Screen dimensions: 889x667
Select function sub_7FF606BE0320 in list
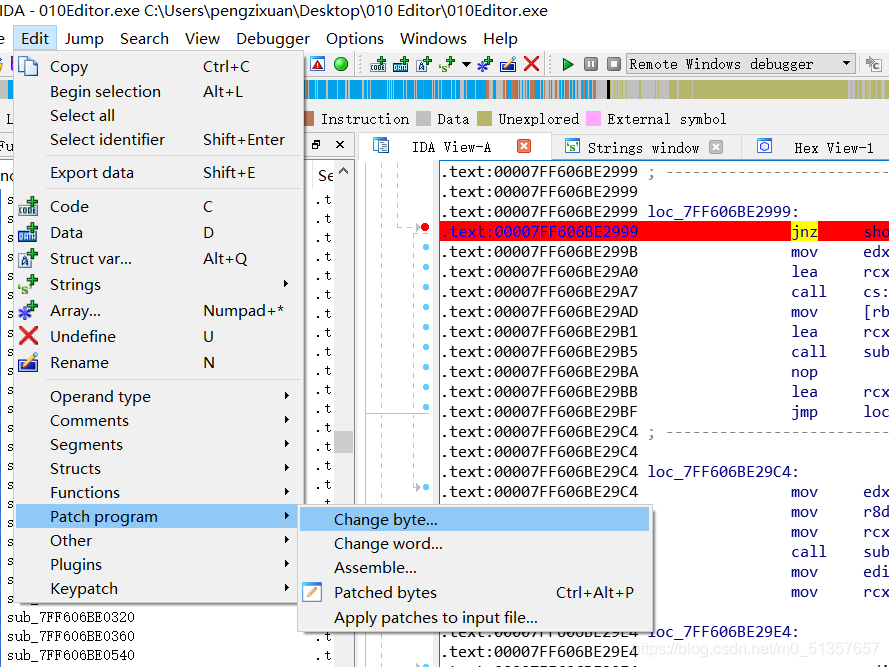[x=71, y=617]
